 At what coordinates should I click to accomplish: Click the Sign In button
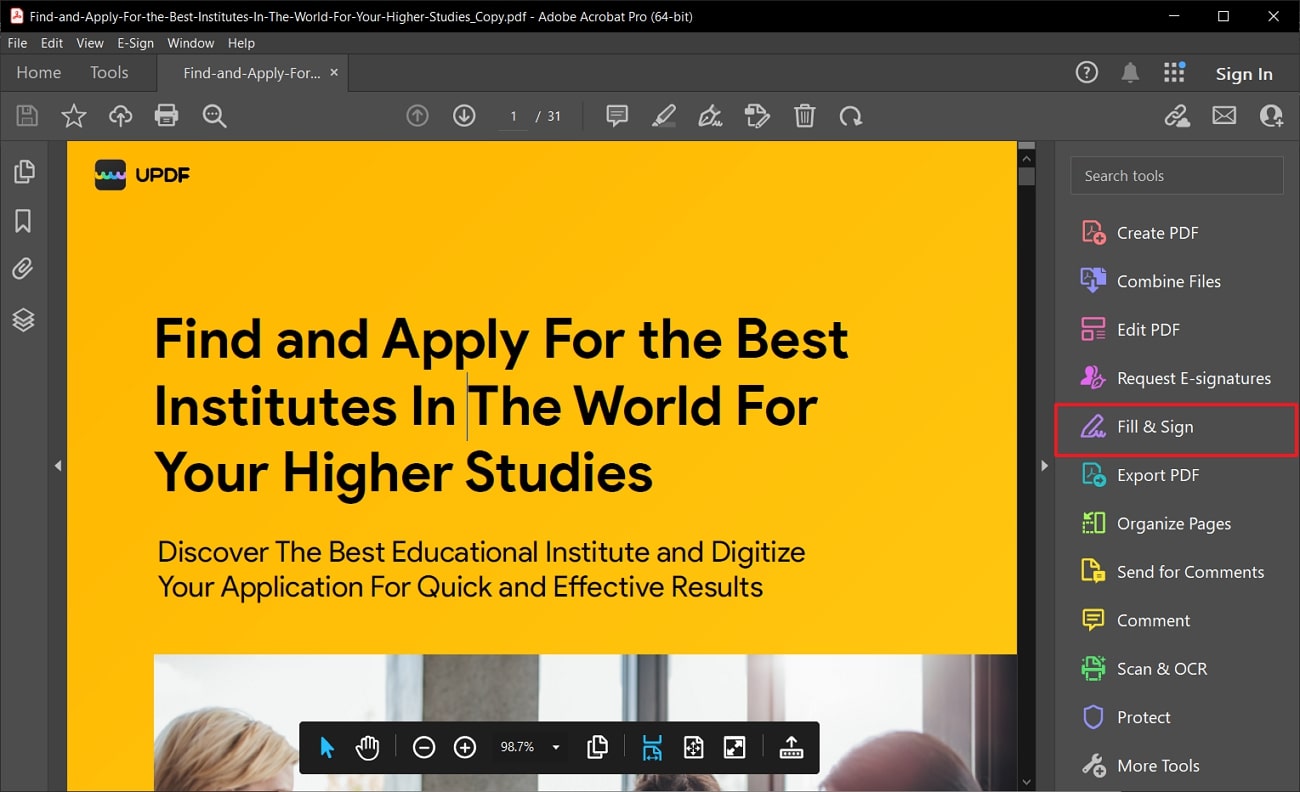(x=1244, y=73)
